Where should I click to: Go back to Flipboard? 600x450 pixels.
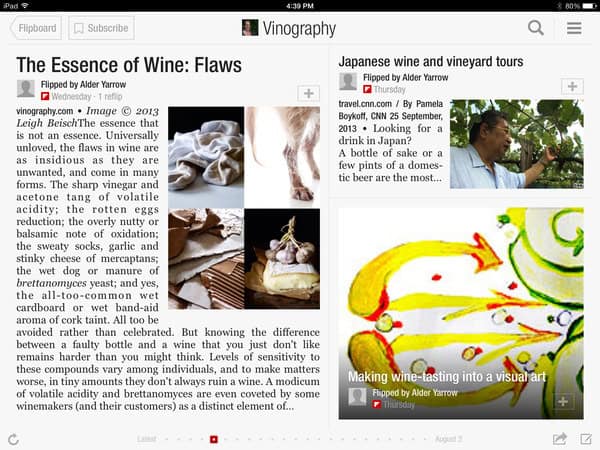click(36, 28)
